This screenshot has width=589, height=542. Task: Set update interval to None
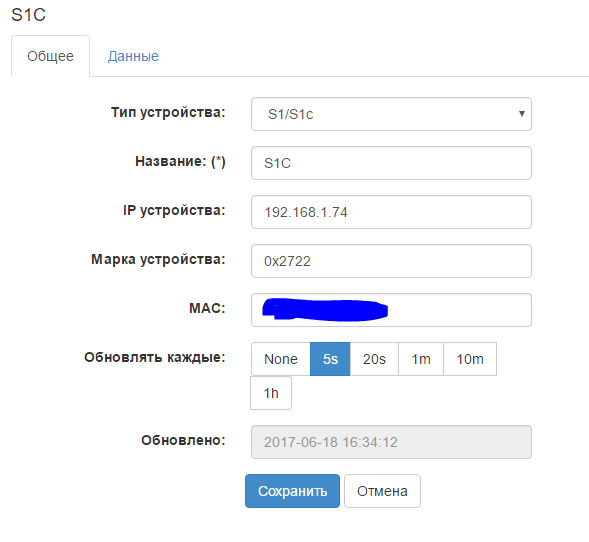(281, 359)
